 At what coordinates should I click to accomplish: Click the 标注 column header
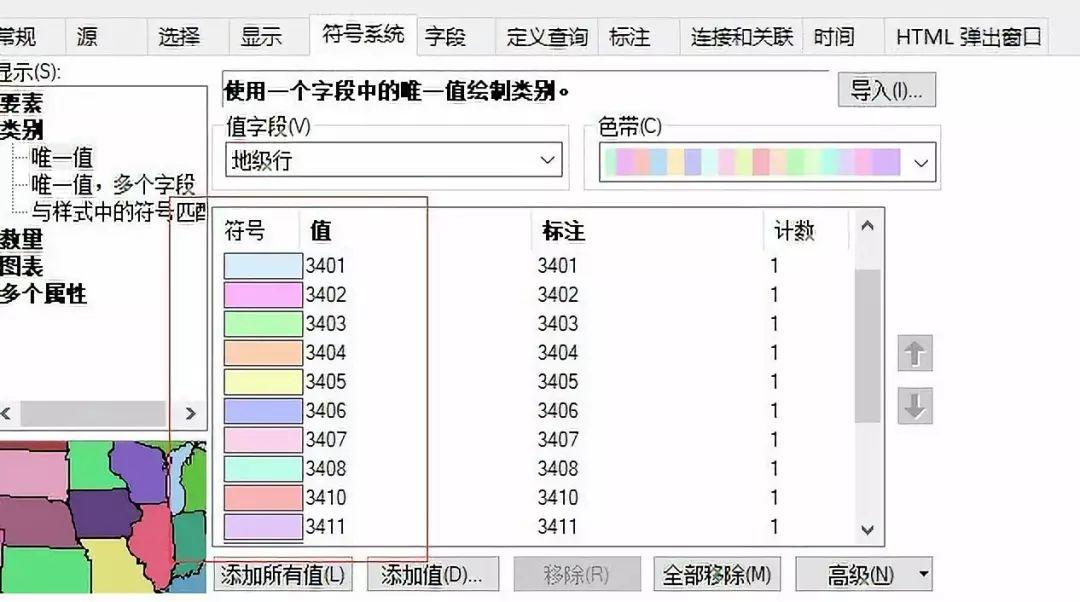[563, 230]
